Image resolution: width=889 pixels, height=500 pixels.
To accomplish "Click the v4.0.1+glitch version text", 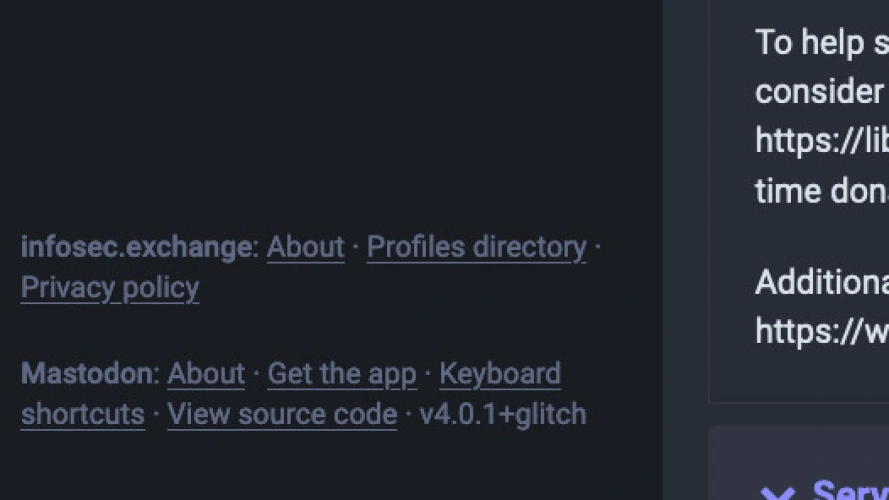I will coord(503,414).
